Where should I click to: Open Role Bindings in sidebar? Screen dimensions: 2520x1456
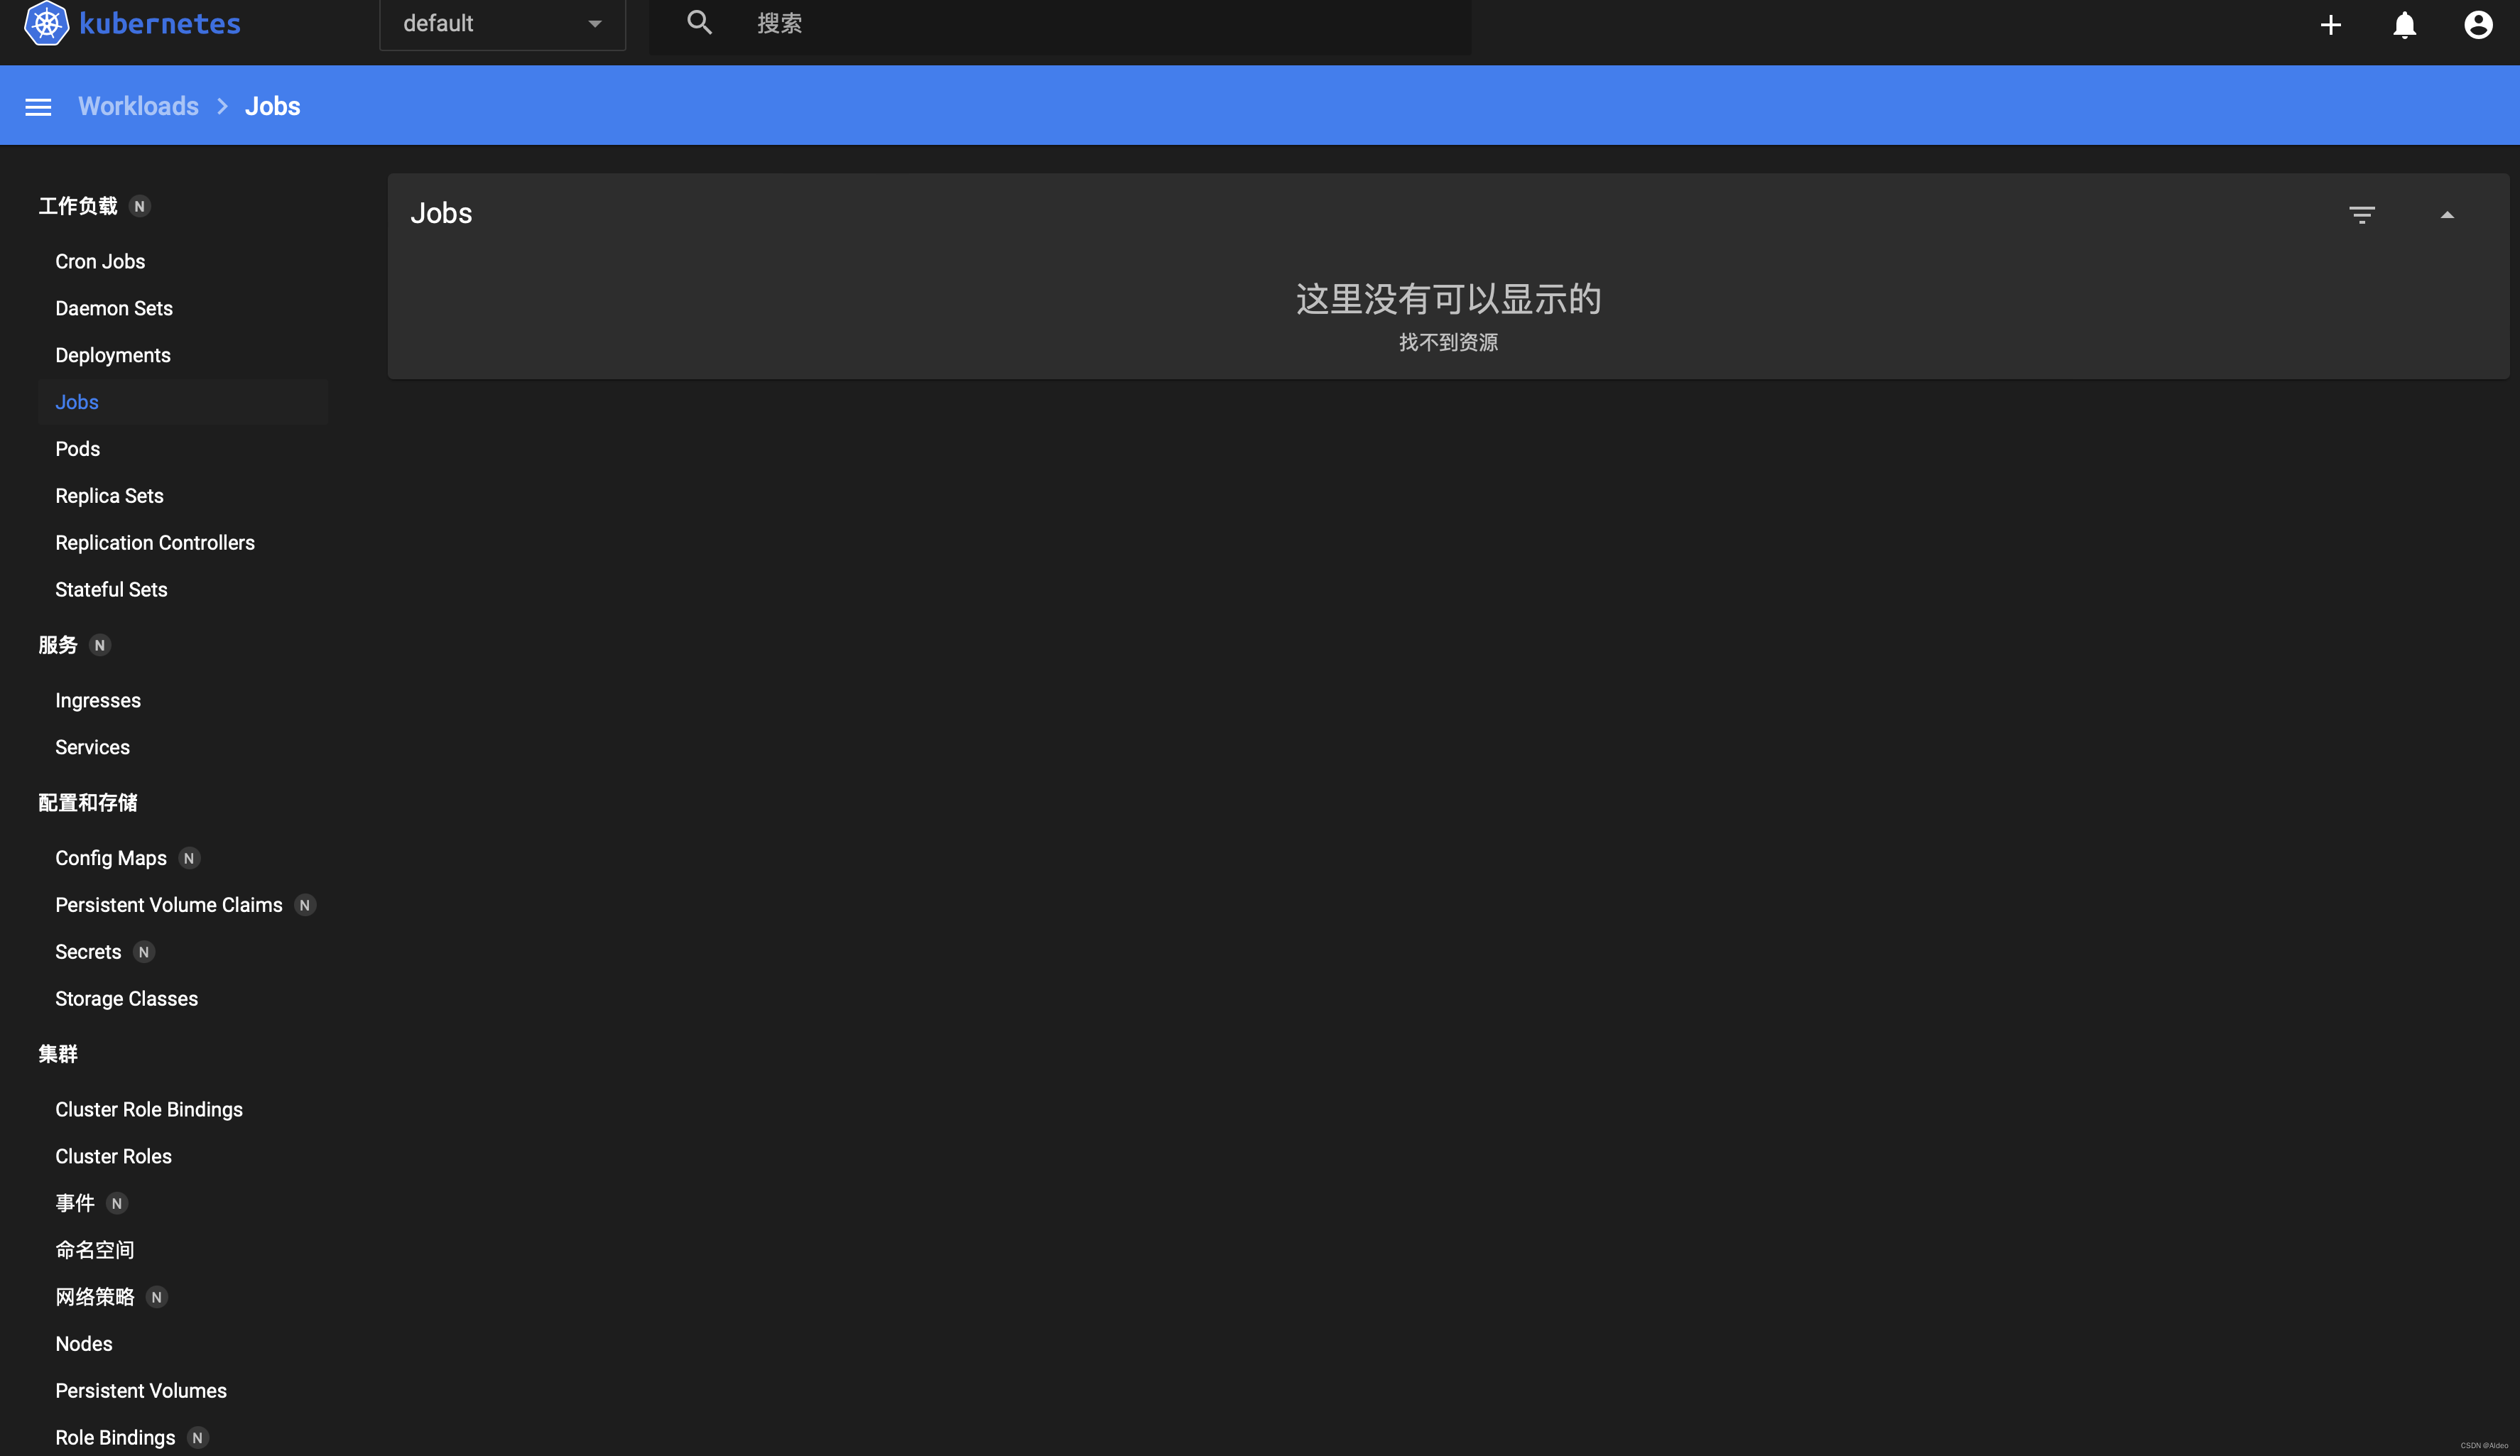click(x=115, y=1438)
